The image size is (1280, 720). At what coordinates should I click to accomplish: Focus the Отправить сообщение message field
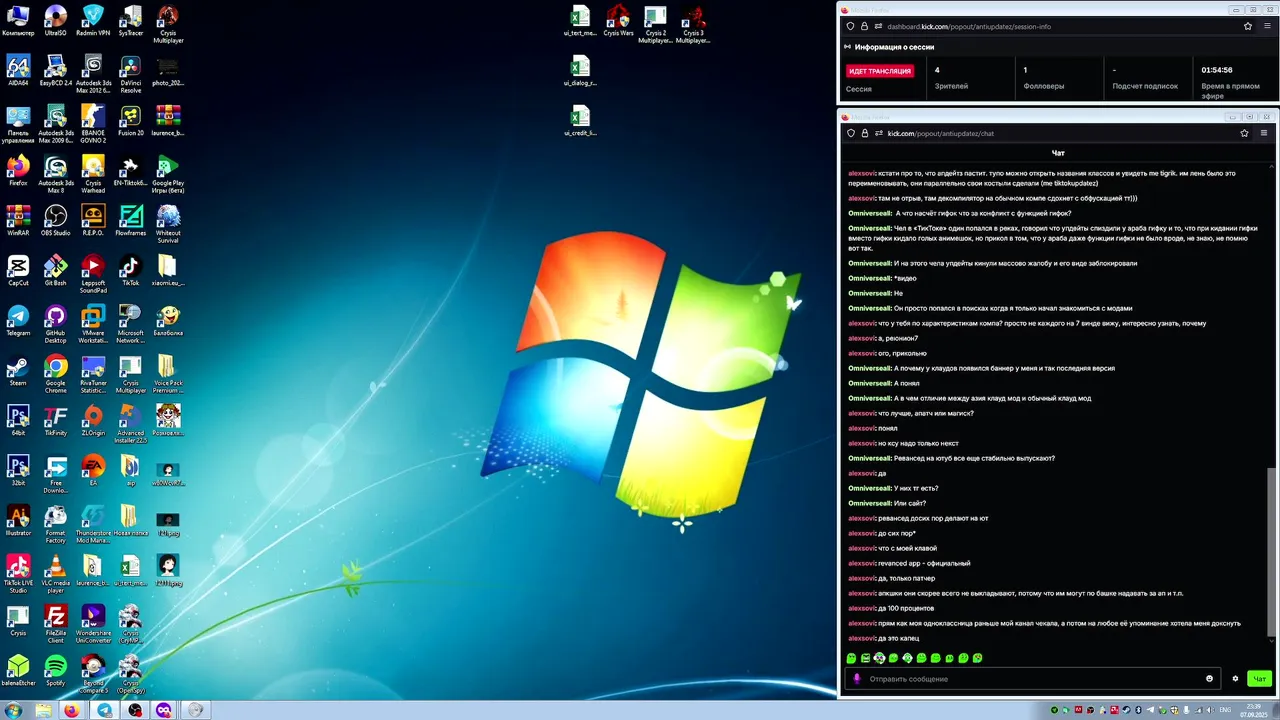coord(1030,679)
